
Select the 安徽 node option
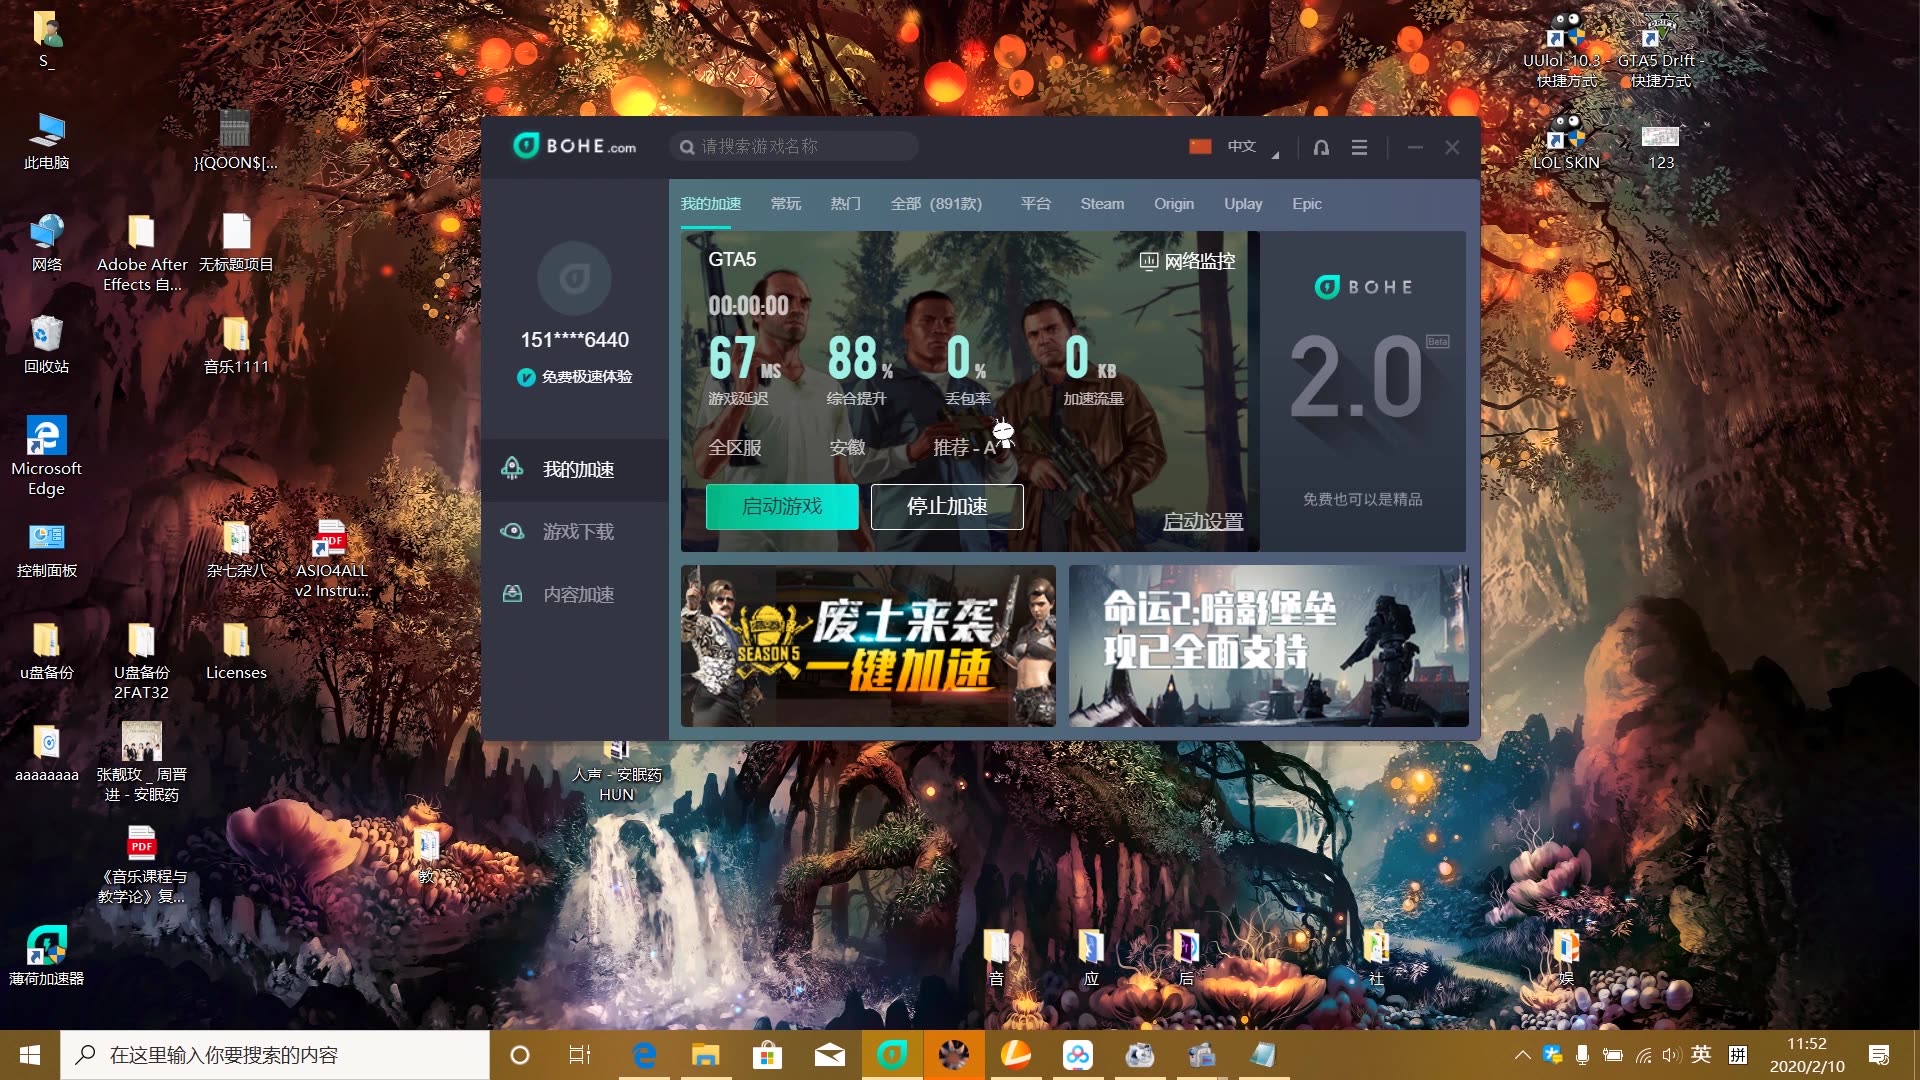coord(847,447)
